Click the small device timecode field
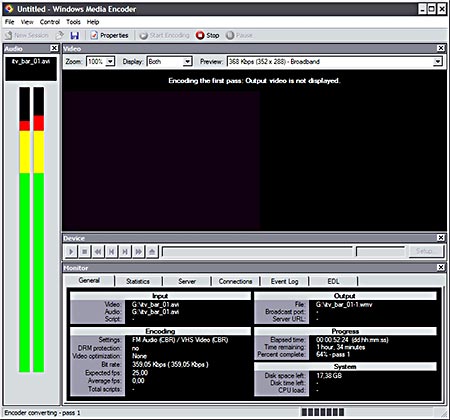The height and width of the screenshot is (420, 450). pos(380,251)
